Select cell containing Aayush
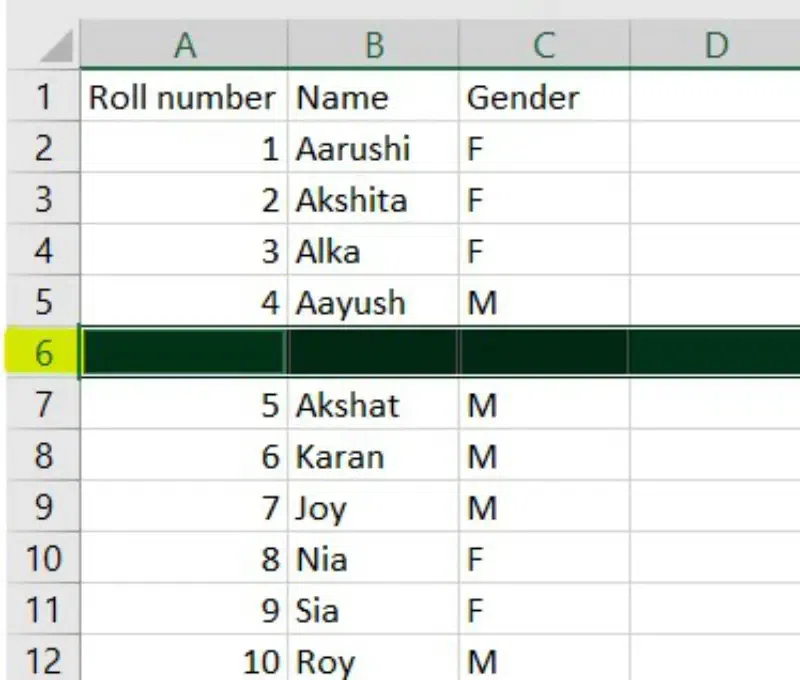 click(x=373, y=302)
